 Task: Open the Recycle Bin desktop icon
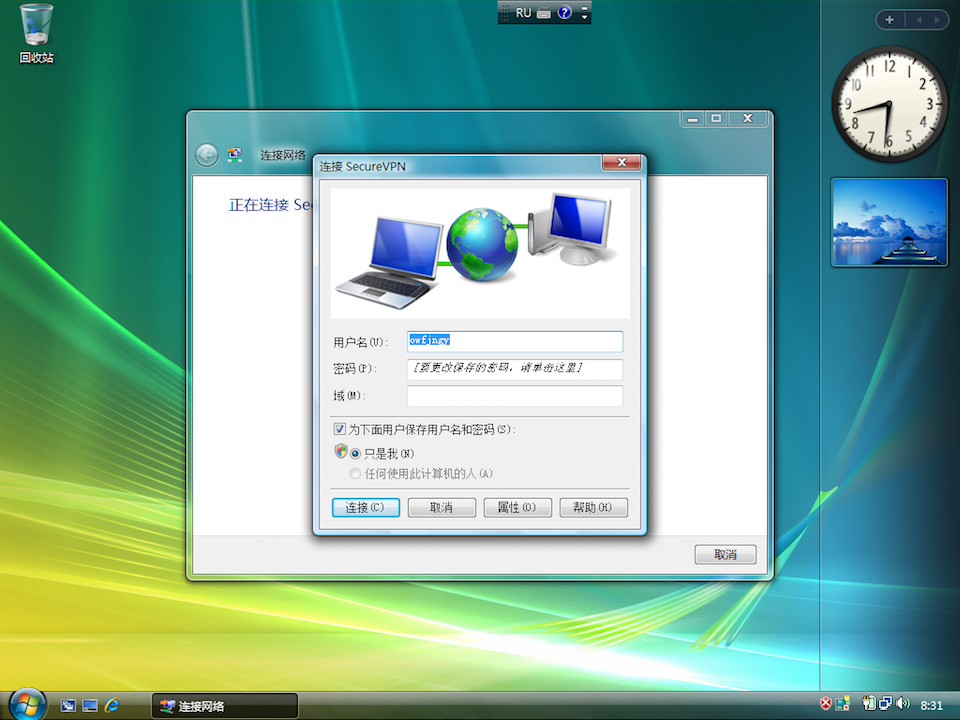(x=36, y=34)
